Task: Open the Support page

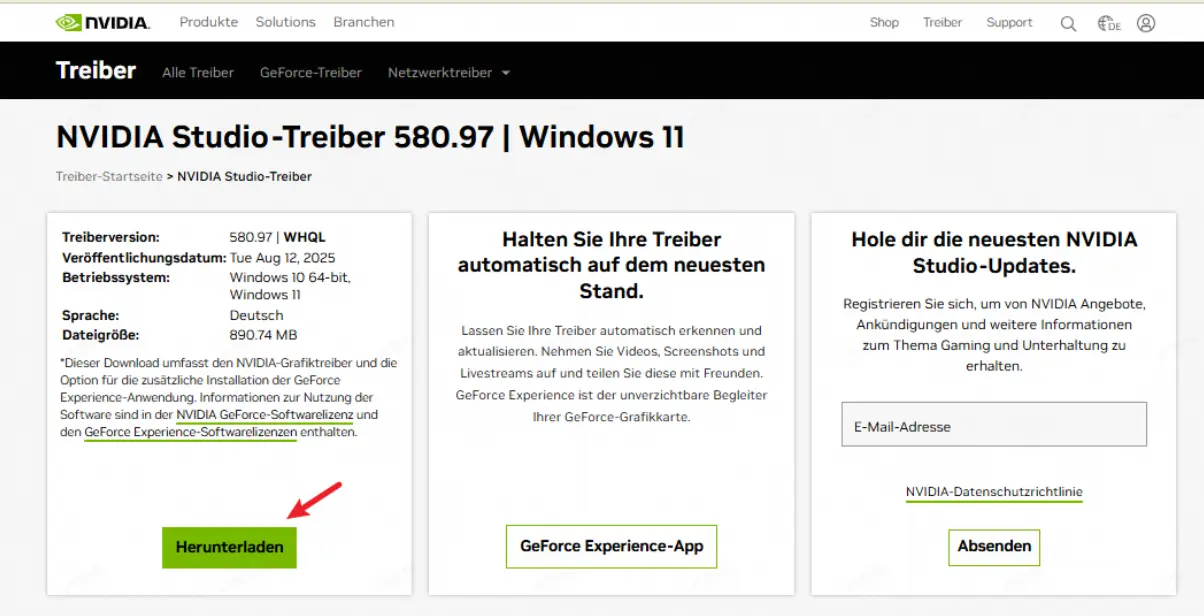Action: [1010, 22]
